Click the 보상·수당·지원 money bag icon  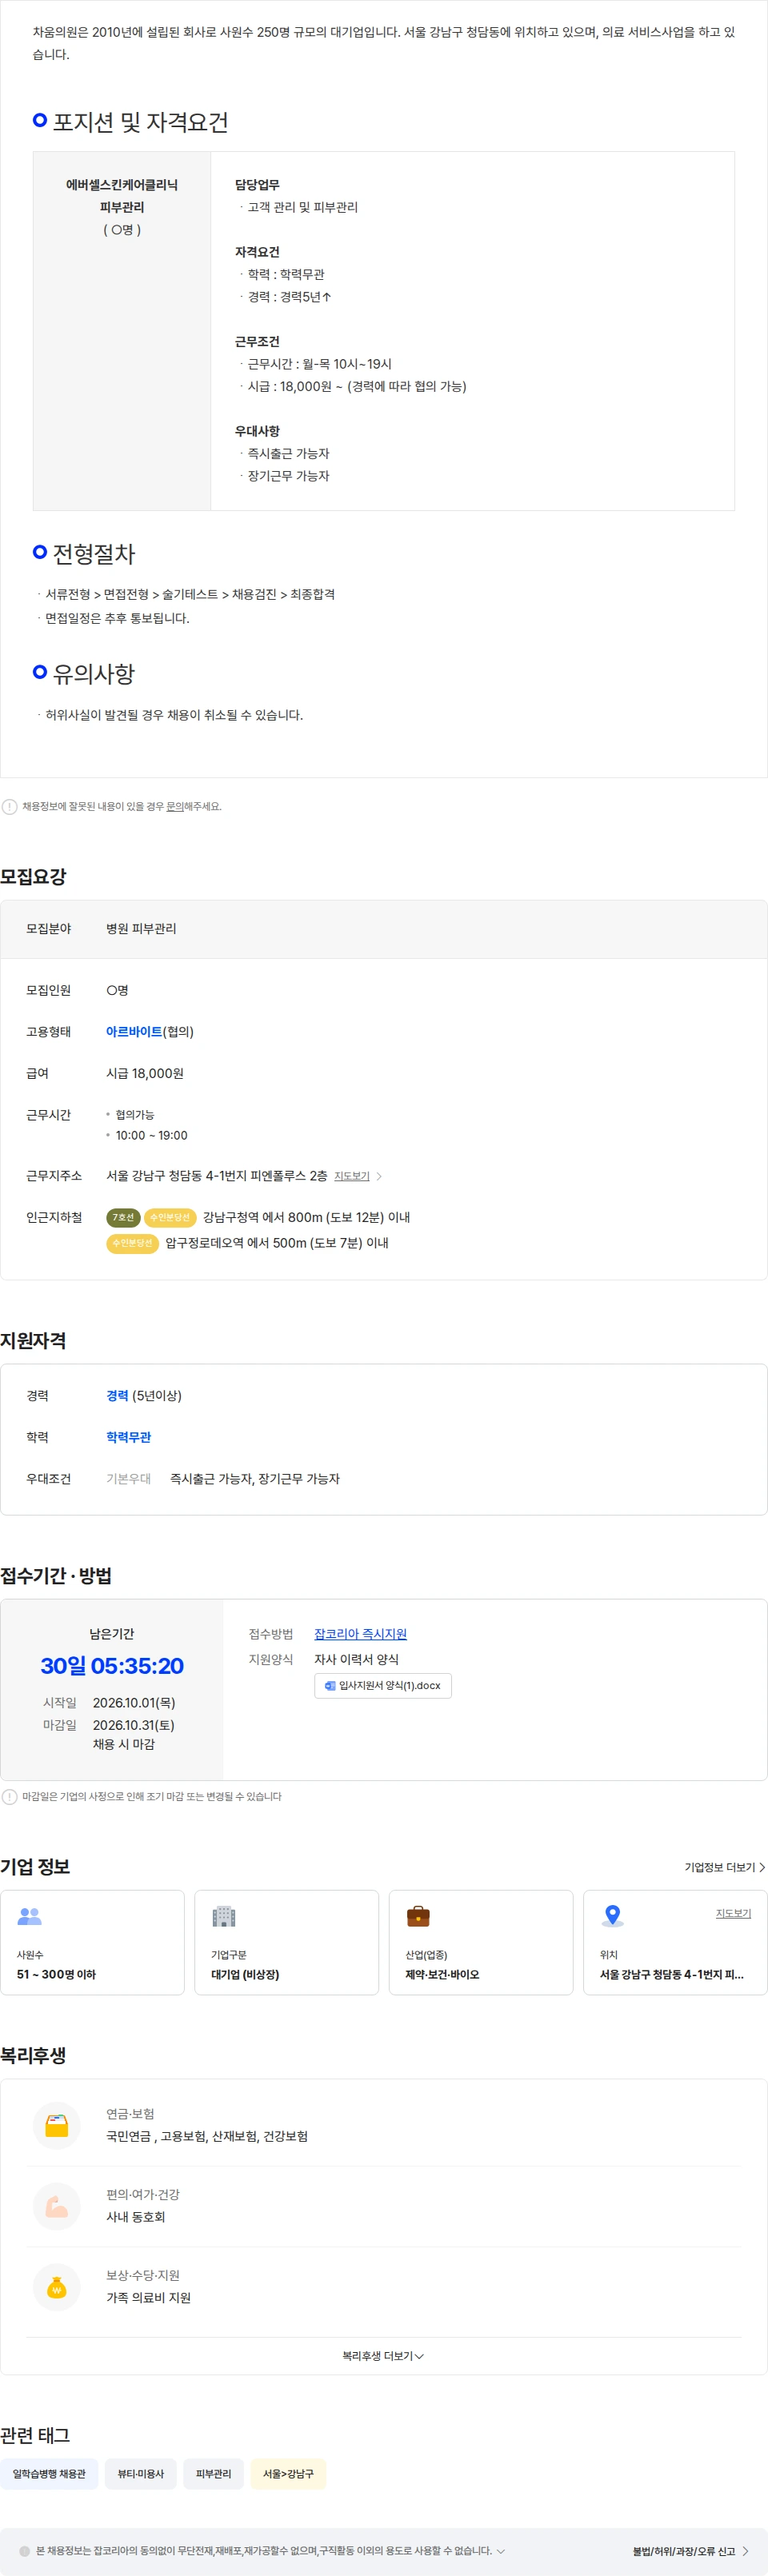coord(57,2287)
